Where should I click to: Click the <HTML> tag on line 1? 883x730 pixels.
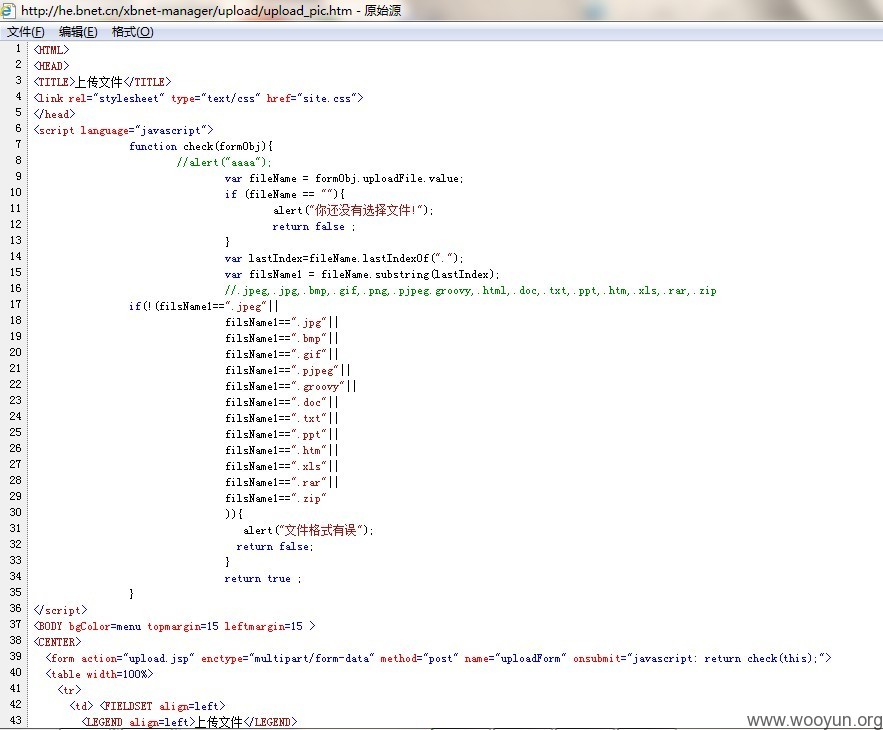point(51,50)
